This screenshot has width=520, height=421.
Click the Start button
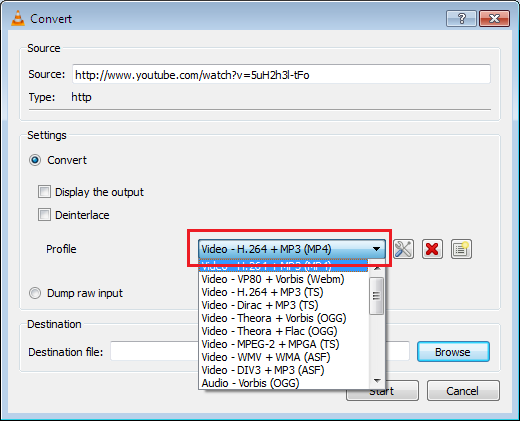click(x=382, y=391)
